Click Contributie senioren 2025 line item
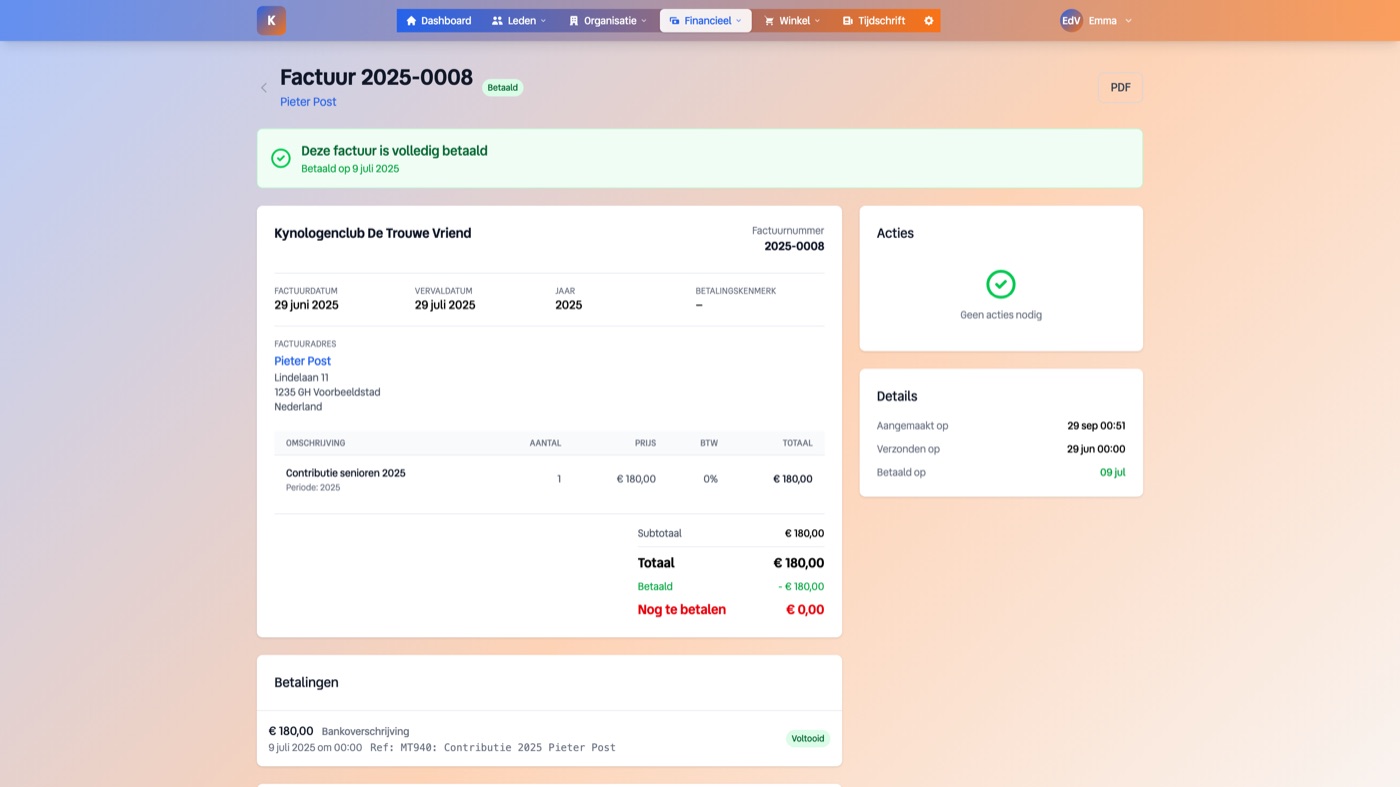1400x787 pixels. (346, 473)
